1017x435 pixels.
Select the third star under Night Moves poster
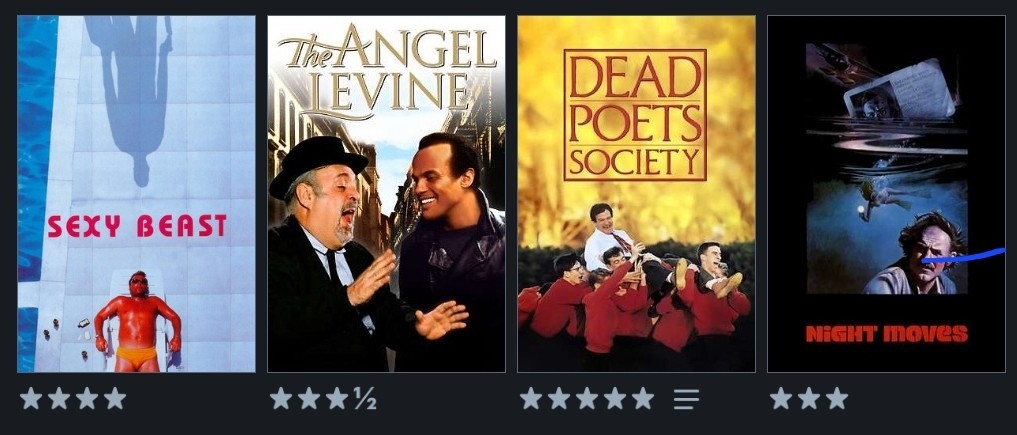tap(837, 398)
